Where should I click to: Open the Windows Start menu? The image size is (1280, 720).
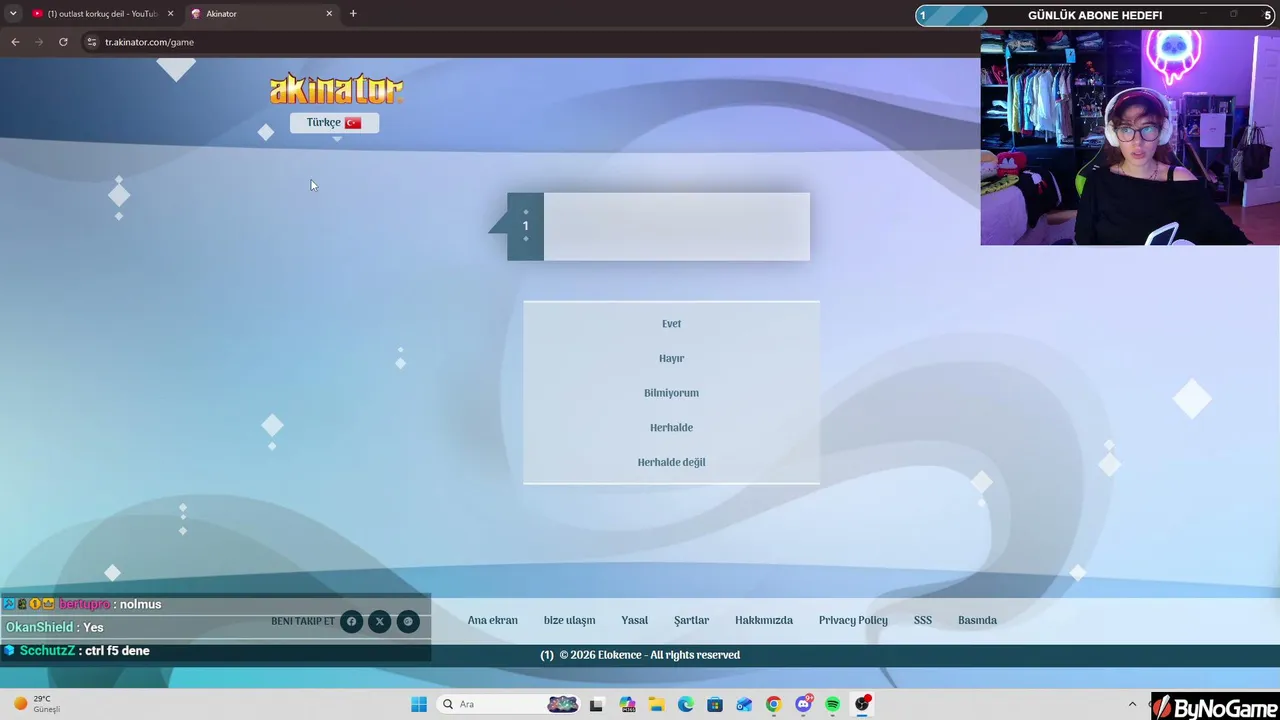(419, 704)
